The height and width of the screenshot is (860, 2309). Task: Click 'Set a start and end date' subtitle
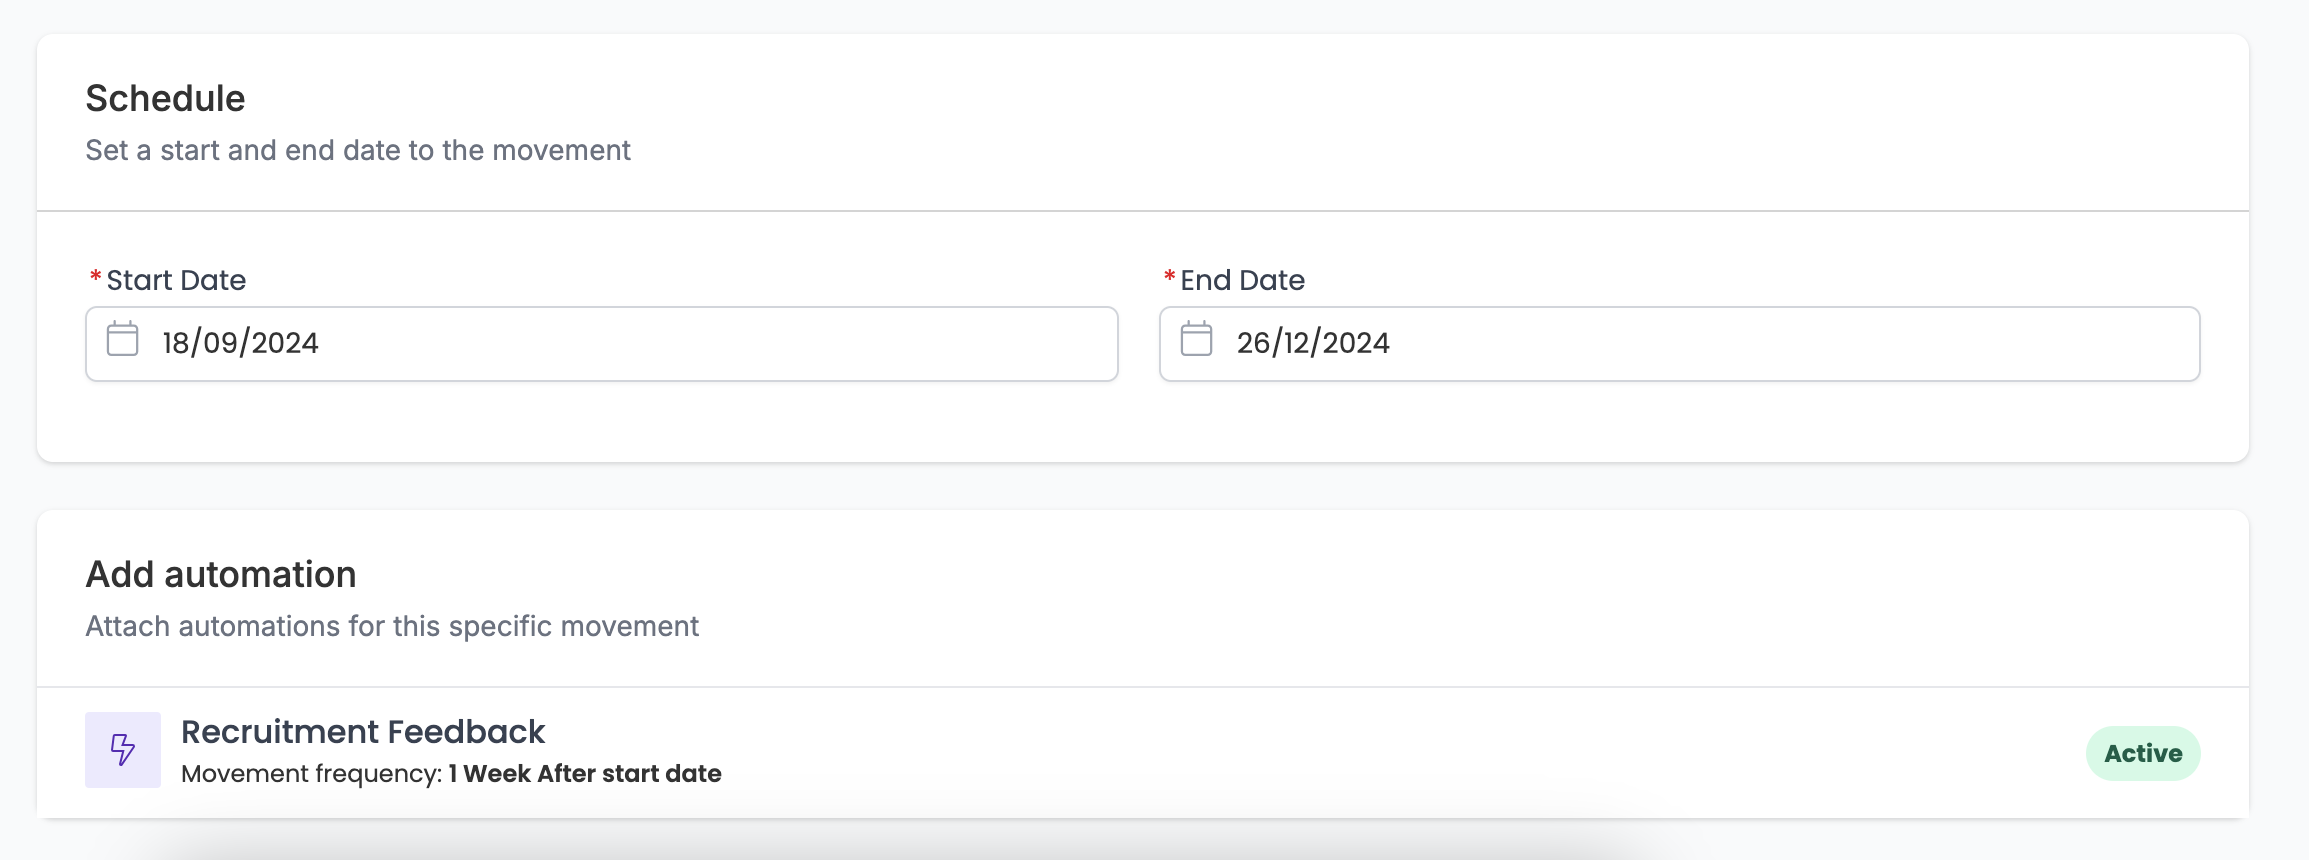pyautogui.click(x=358, y=150)
